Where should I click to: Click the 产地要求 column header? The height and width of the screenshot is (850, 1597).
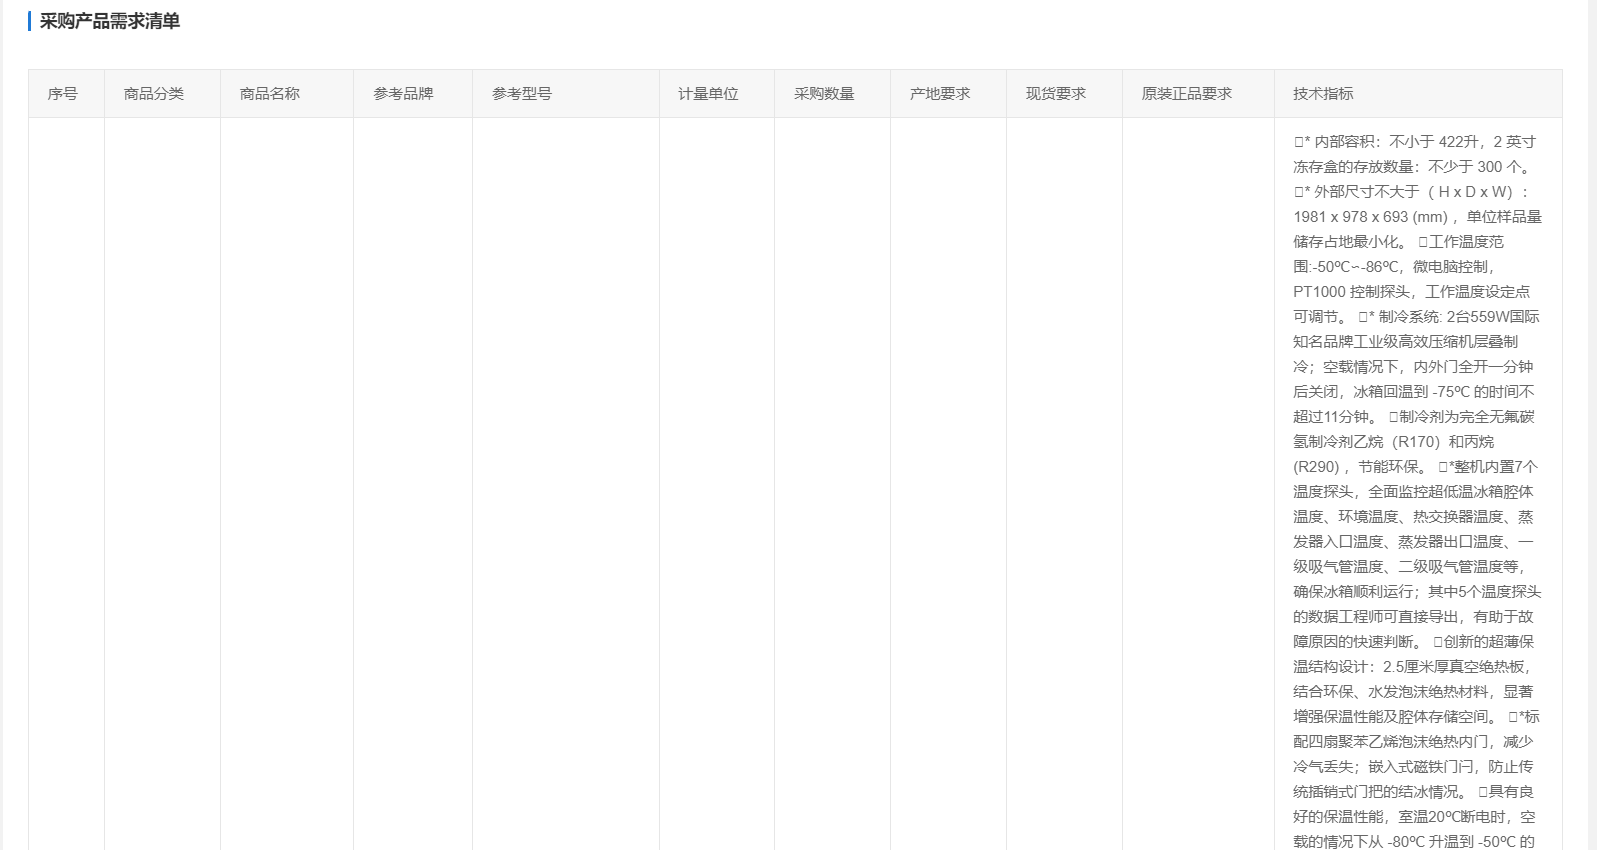(x=940, y=94)
